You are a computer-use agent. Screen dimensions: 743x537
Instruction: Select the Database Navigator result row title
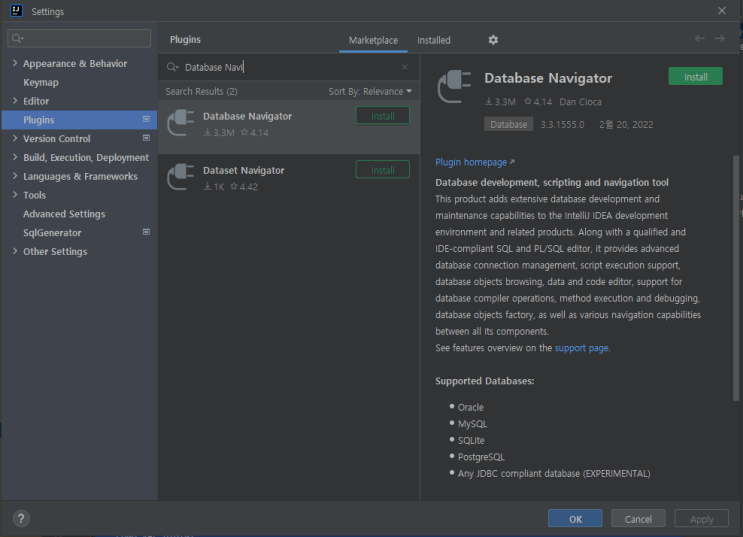[x=247, y=116]
